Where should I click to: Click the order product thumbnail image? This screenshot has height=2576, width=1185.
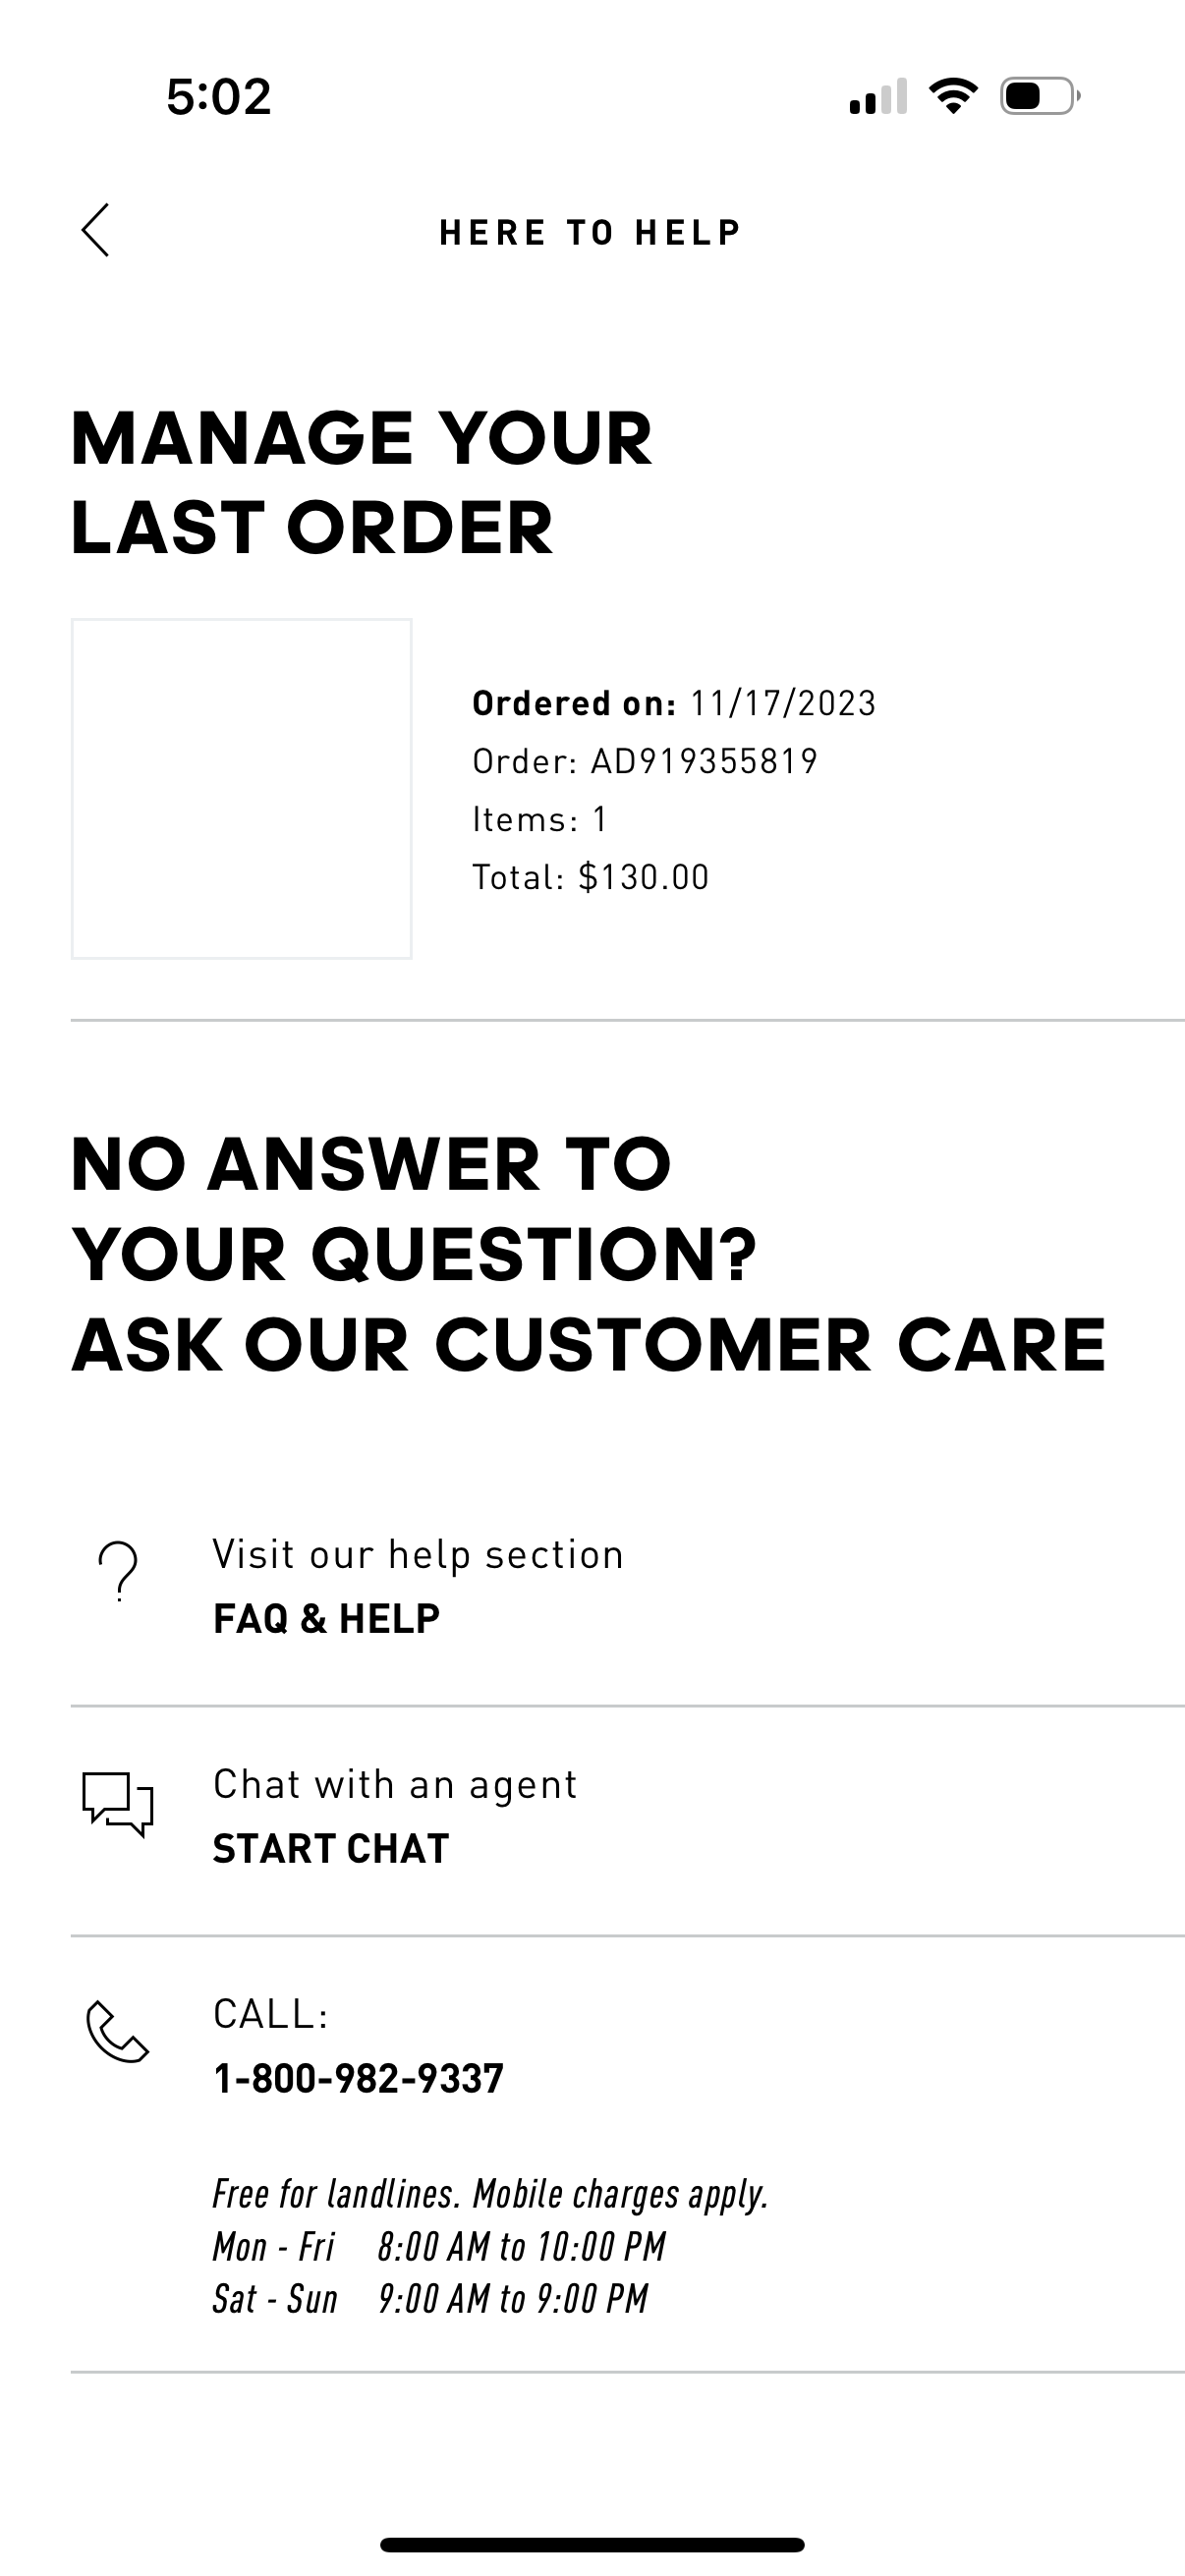(x=241, y=789)
